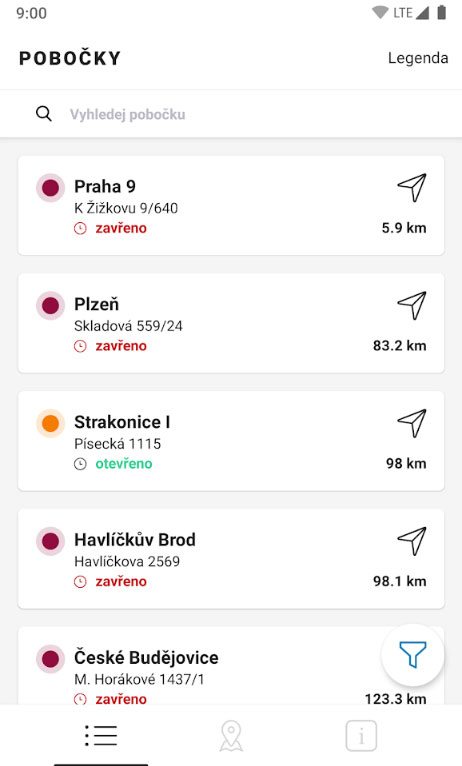The height and width of the screenshot is (766, 462).
Task: Switch to the map pin tab
Action: [x=231, y=735]
